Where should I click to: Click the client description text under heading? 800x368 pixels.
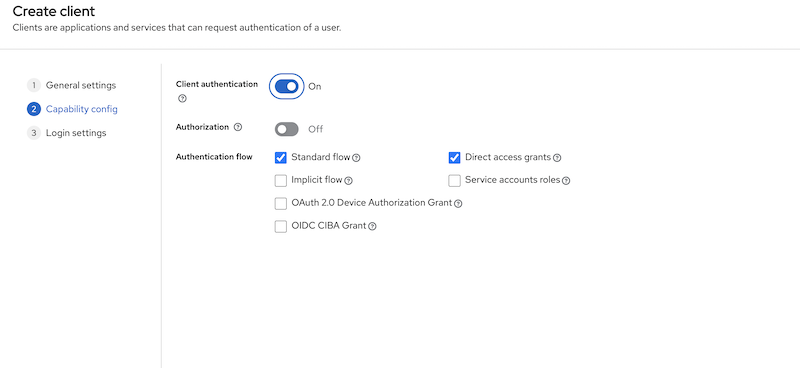[x=177, y=28]
